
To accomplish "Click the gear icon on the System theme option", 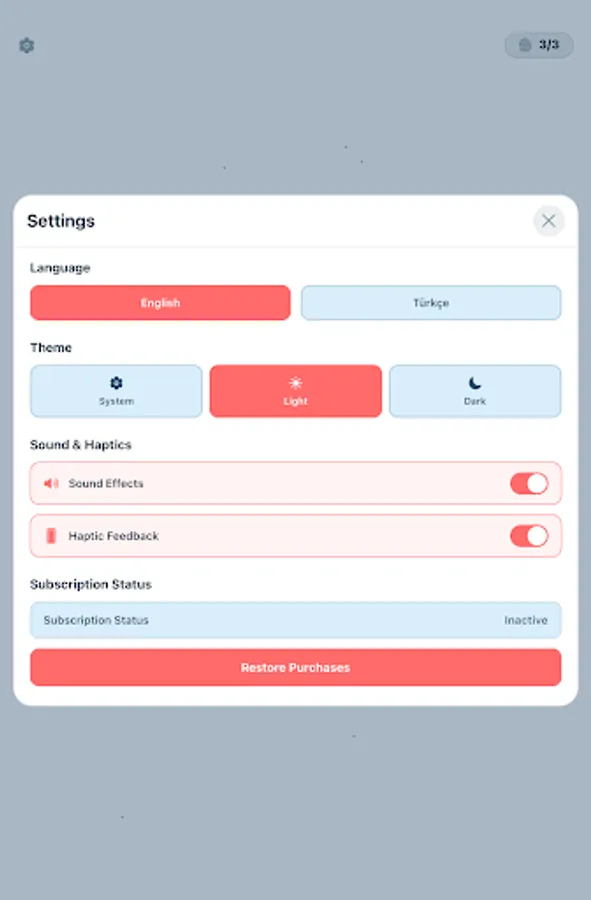I will pyautogui.click(x=115, y=383).
